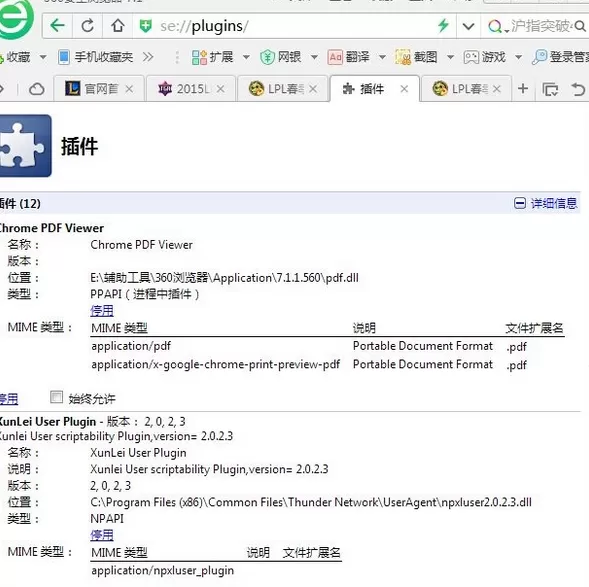Click 停用 link left of 始终允许
Viewport: 589px width, 587px height.
pos(8,399)
